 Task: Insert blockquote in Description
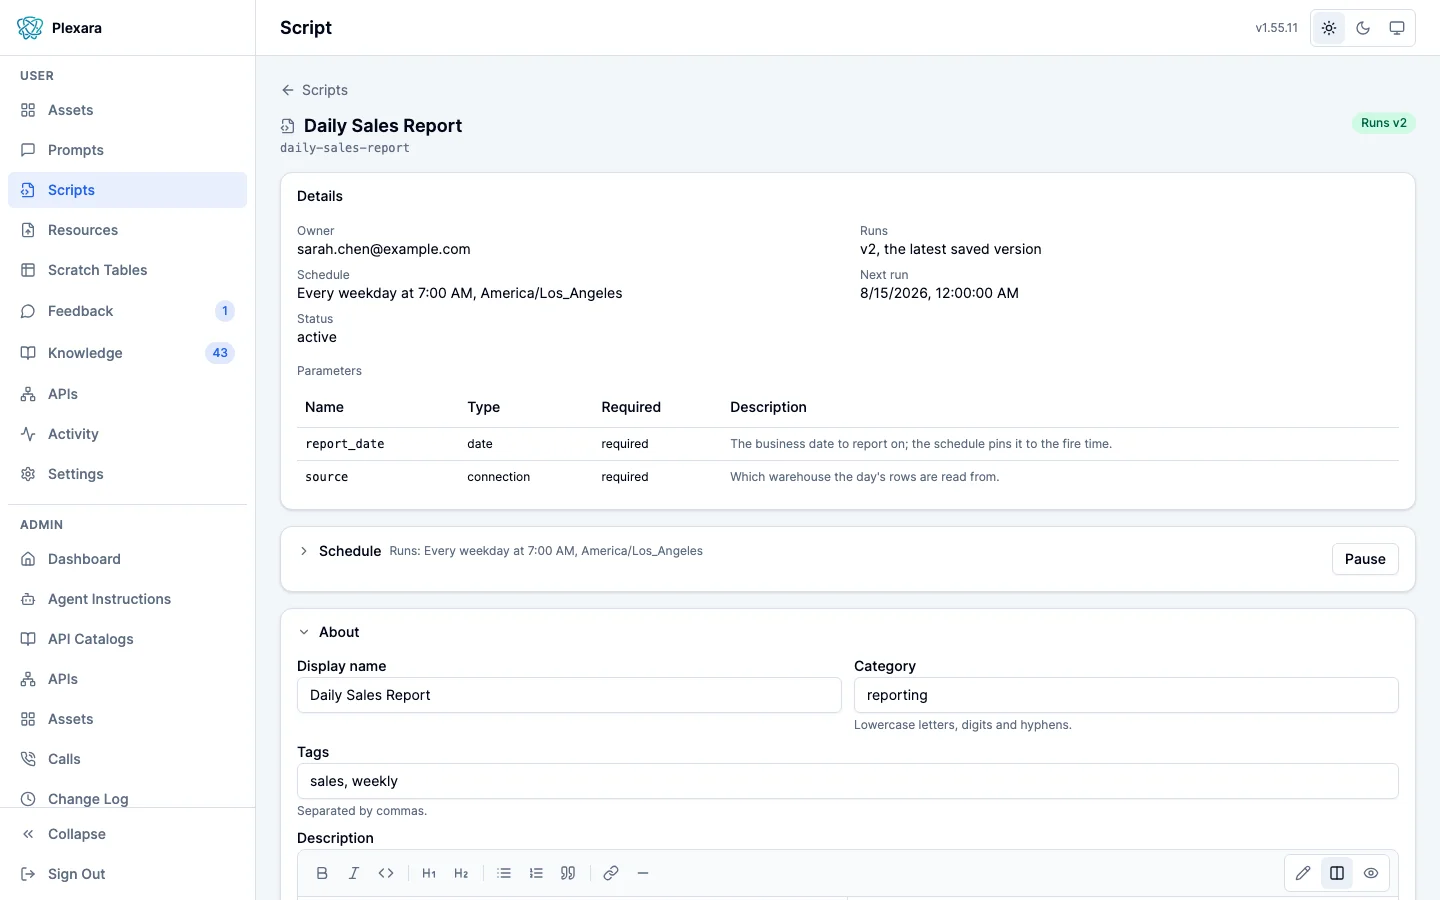click(568, 873)
